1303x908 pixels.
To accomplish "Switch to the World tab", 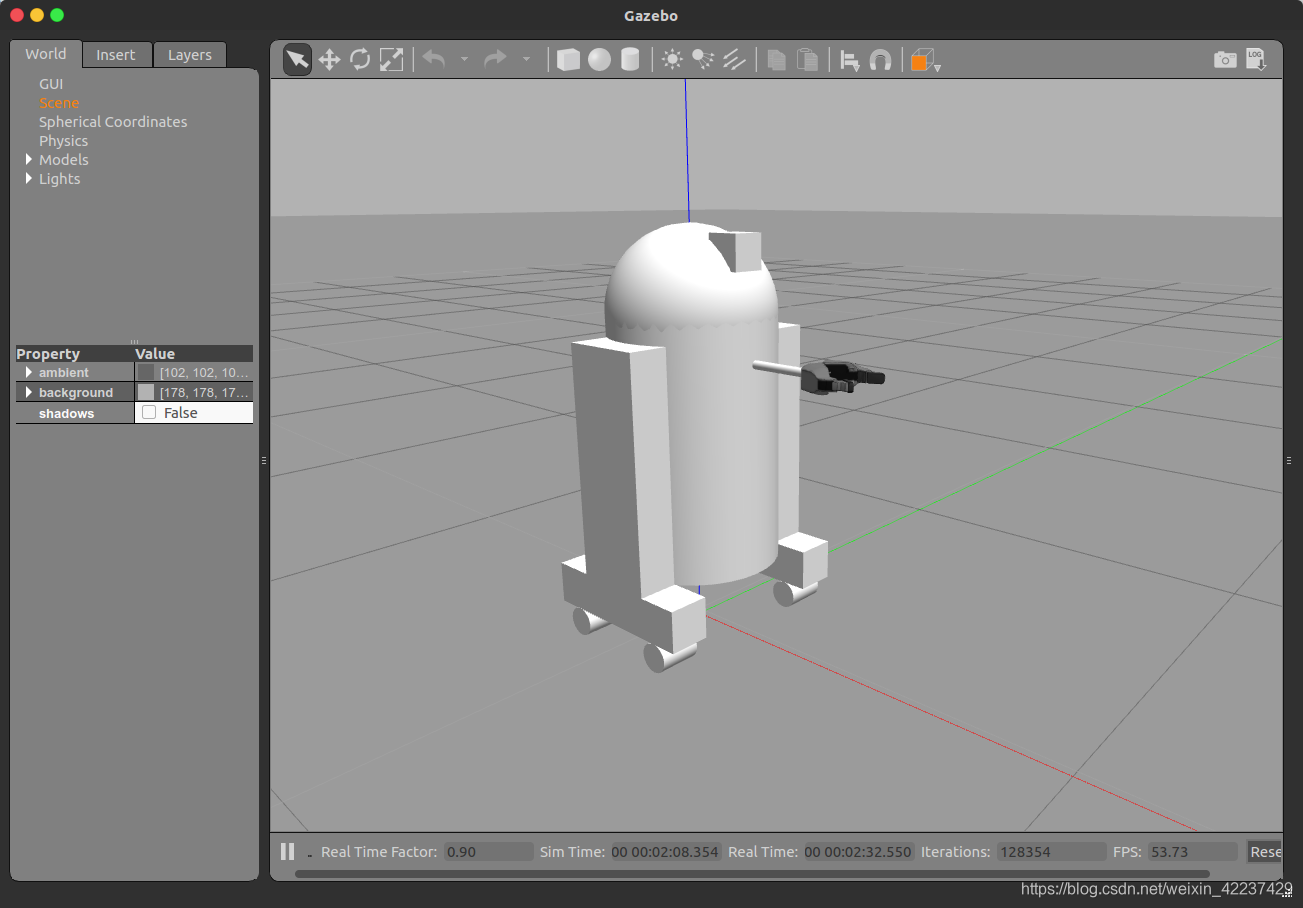I will [x=46, y=54].
